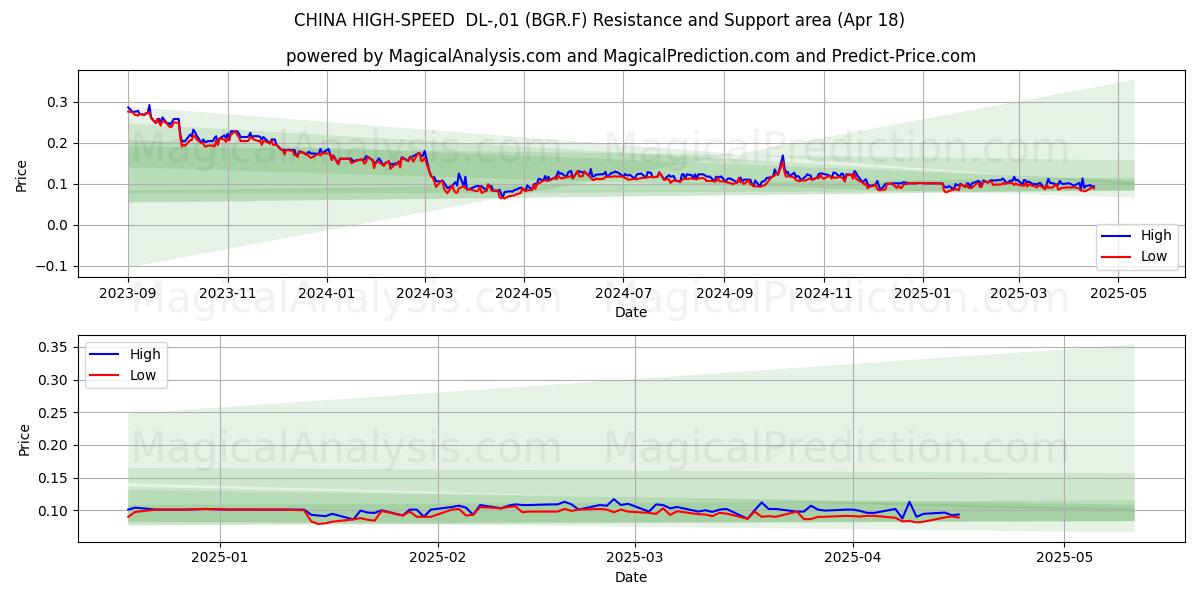1200x600 pixels.
Task: Click the '2023-09' date label on the top axis
Action: click(128, 293)
